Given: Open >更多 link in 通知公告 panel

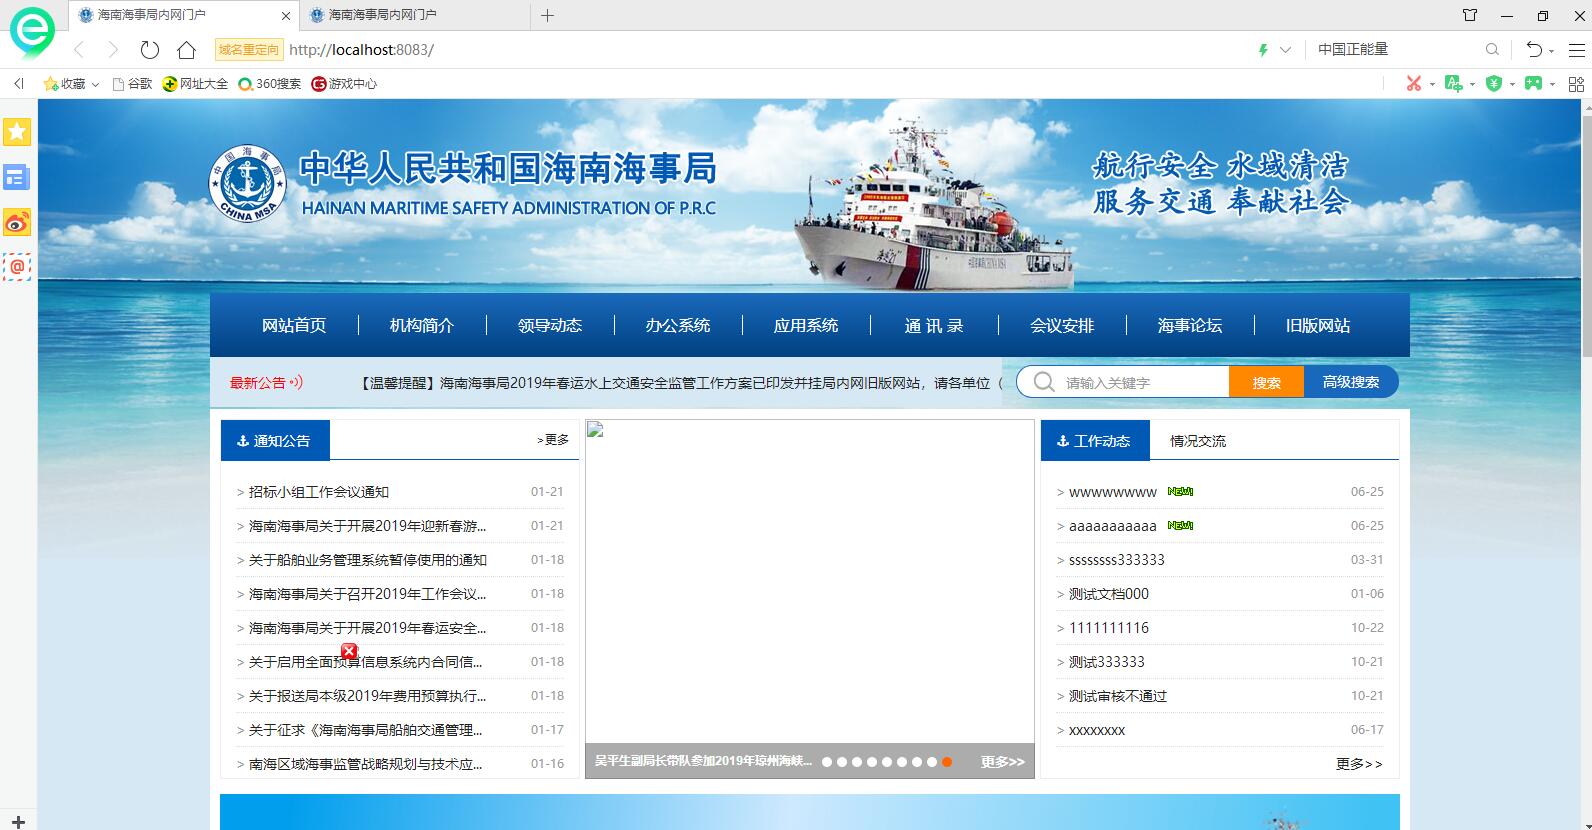Looking at the screenshot, I should [x=553, y=440].
